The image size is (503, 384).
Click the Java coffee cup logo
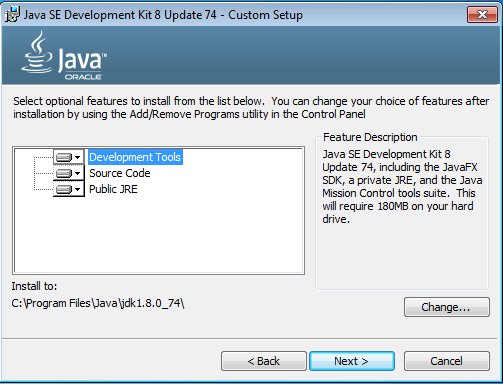coord(37,52)
